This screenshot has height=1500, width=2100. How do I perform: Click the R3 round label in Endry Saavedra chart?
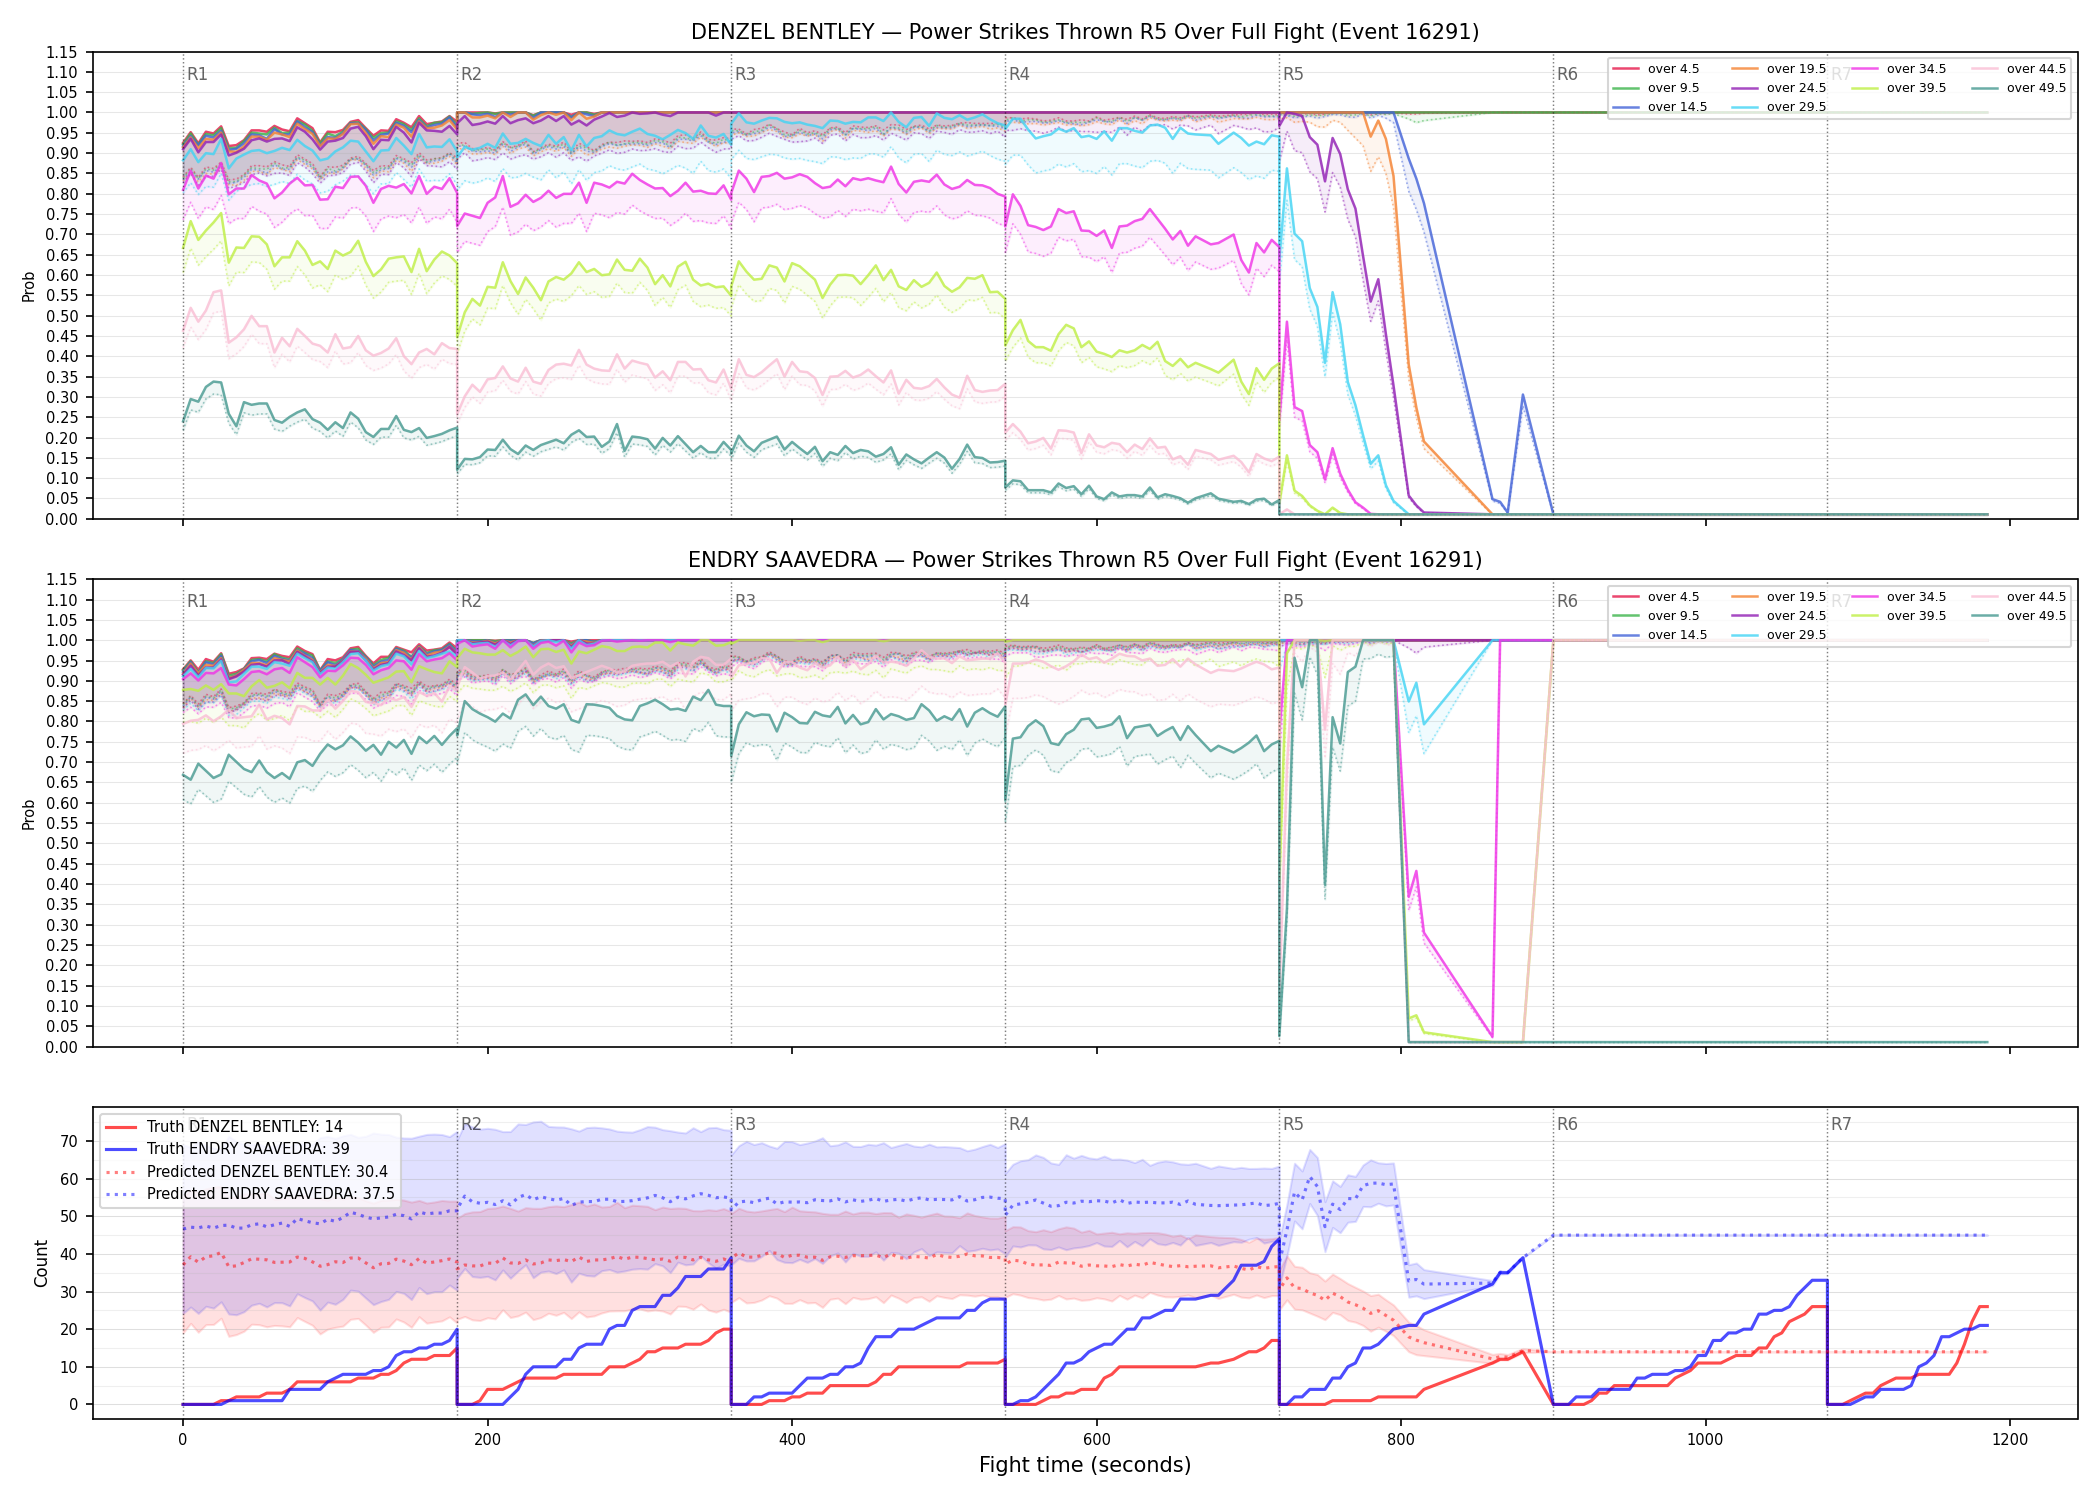pyautogui.click(x=745, y=601)
